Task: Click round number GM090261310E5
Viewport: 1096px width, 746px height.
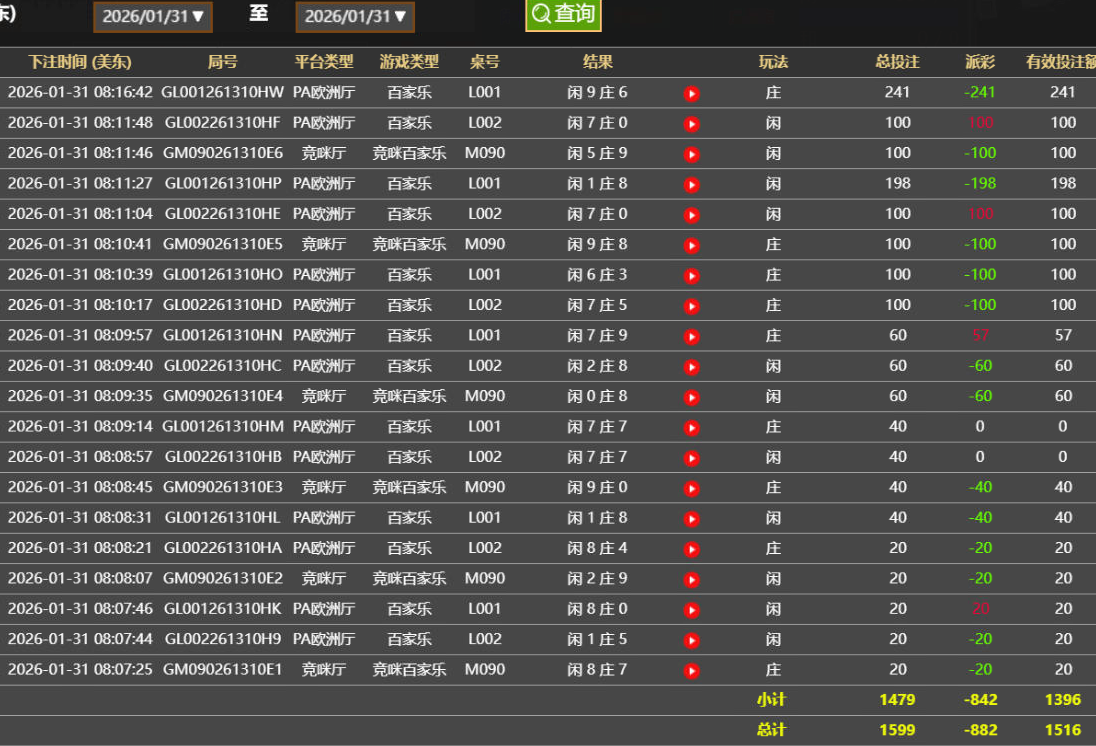Action: pyautogui.click(x=223, y=244)
